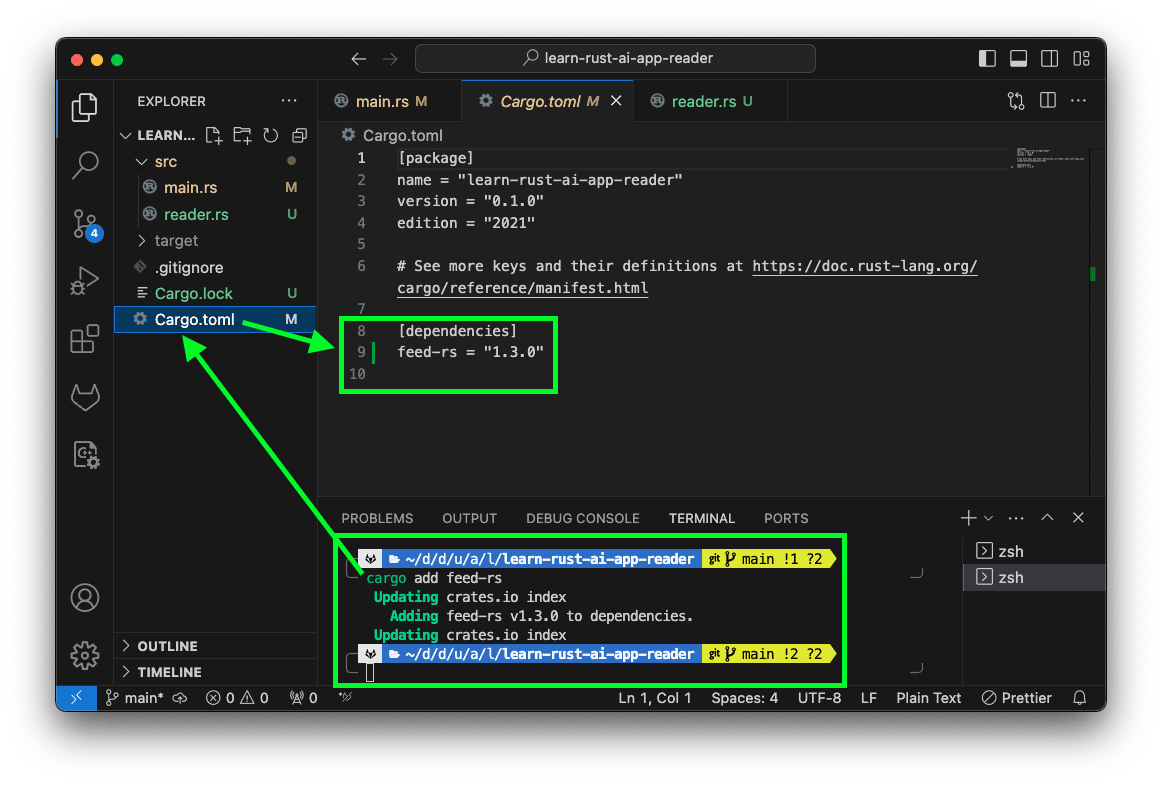Screen dimensions: 1162x785
Task: Synchronize changes cloud icon in status bar
Action: (180, 698)
